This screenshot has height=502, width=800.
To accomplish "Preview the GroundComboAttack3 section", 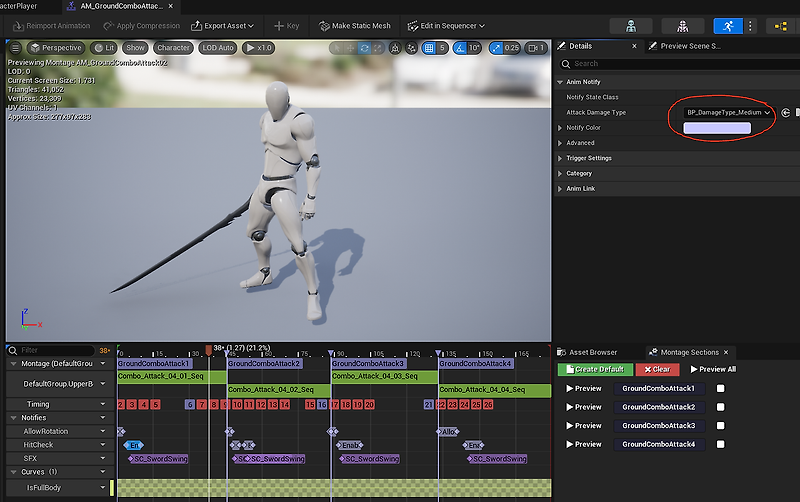I will tap(584, 426).
